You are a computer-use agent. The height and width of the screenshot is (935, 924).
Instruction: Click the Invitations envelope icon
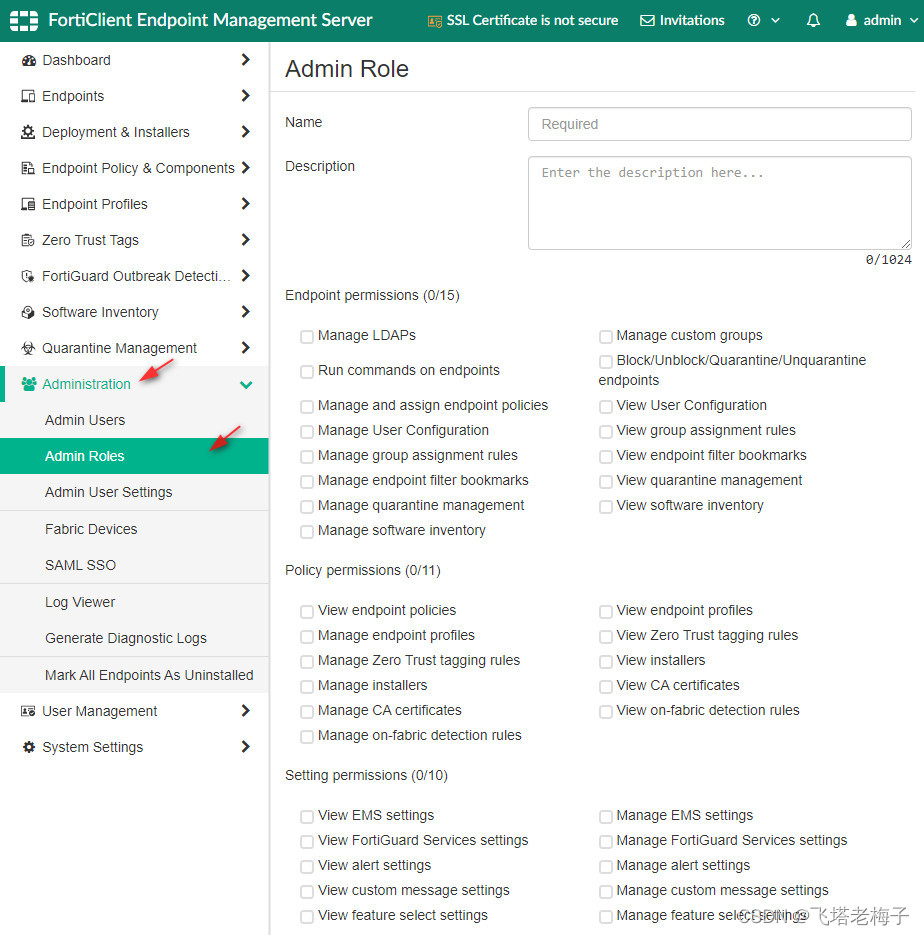click(647, 21)
